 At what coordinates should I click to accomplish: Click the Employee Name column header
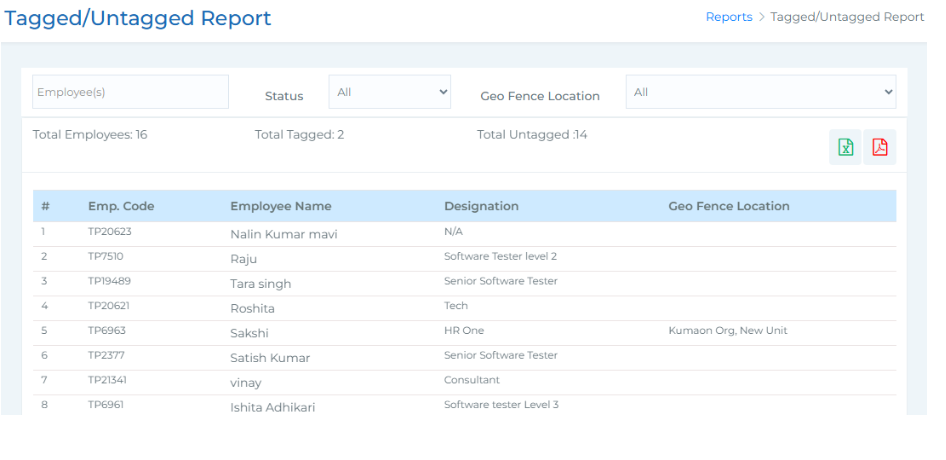click(281, 206)
